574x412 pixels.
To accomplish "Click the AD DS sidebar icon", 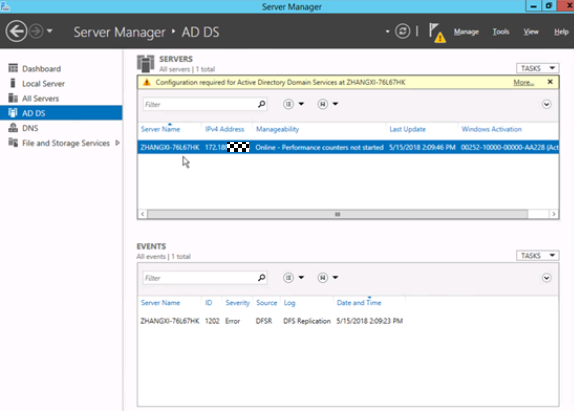I will (x=13, y=113).
